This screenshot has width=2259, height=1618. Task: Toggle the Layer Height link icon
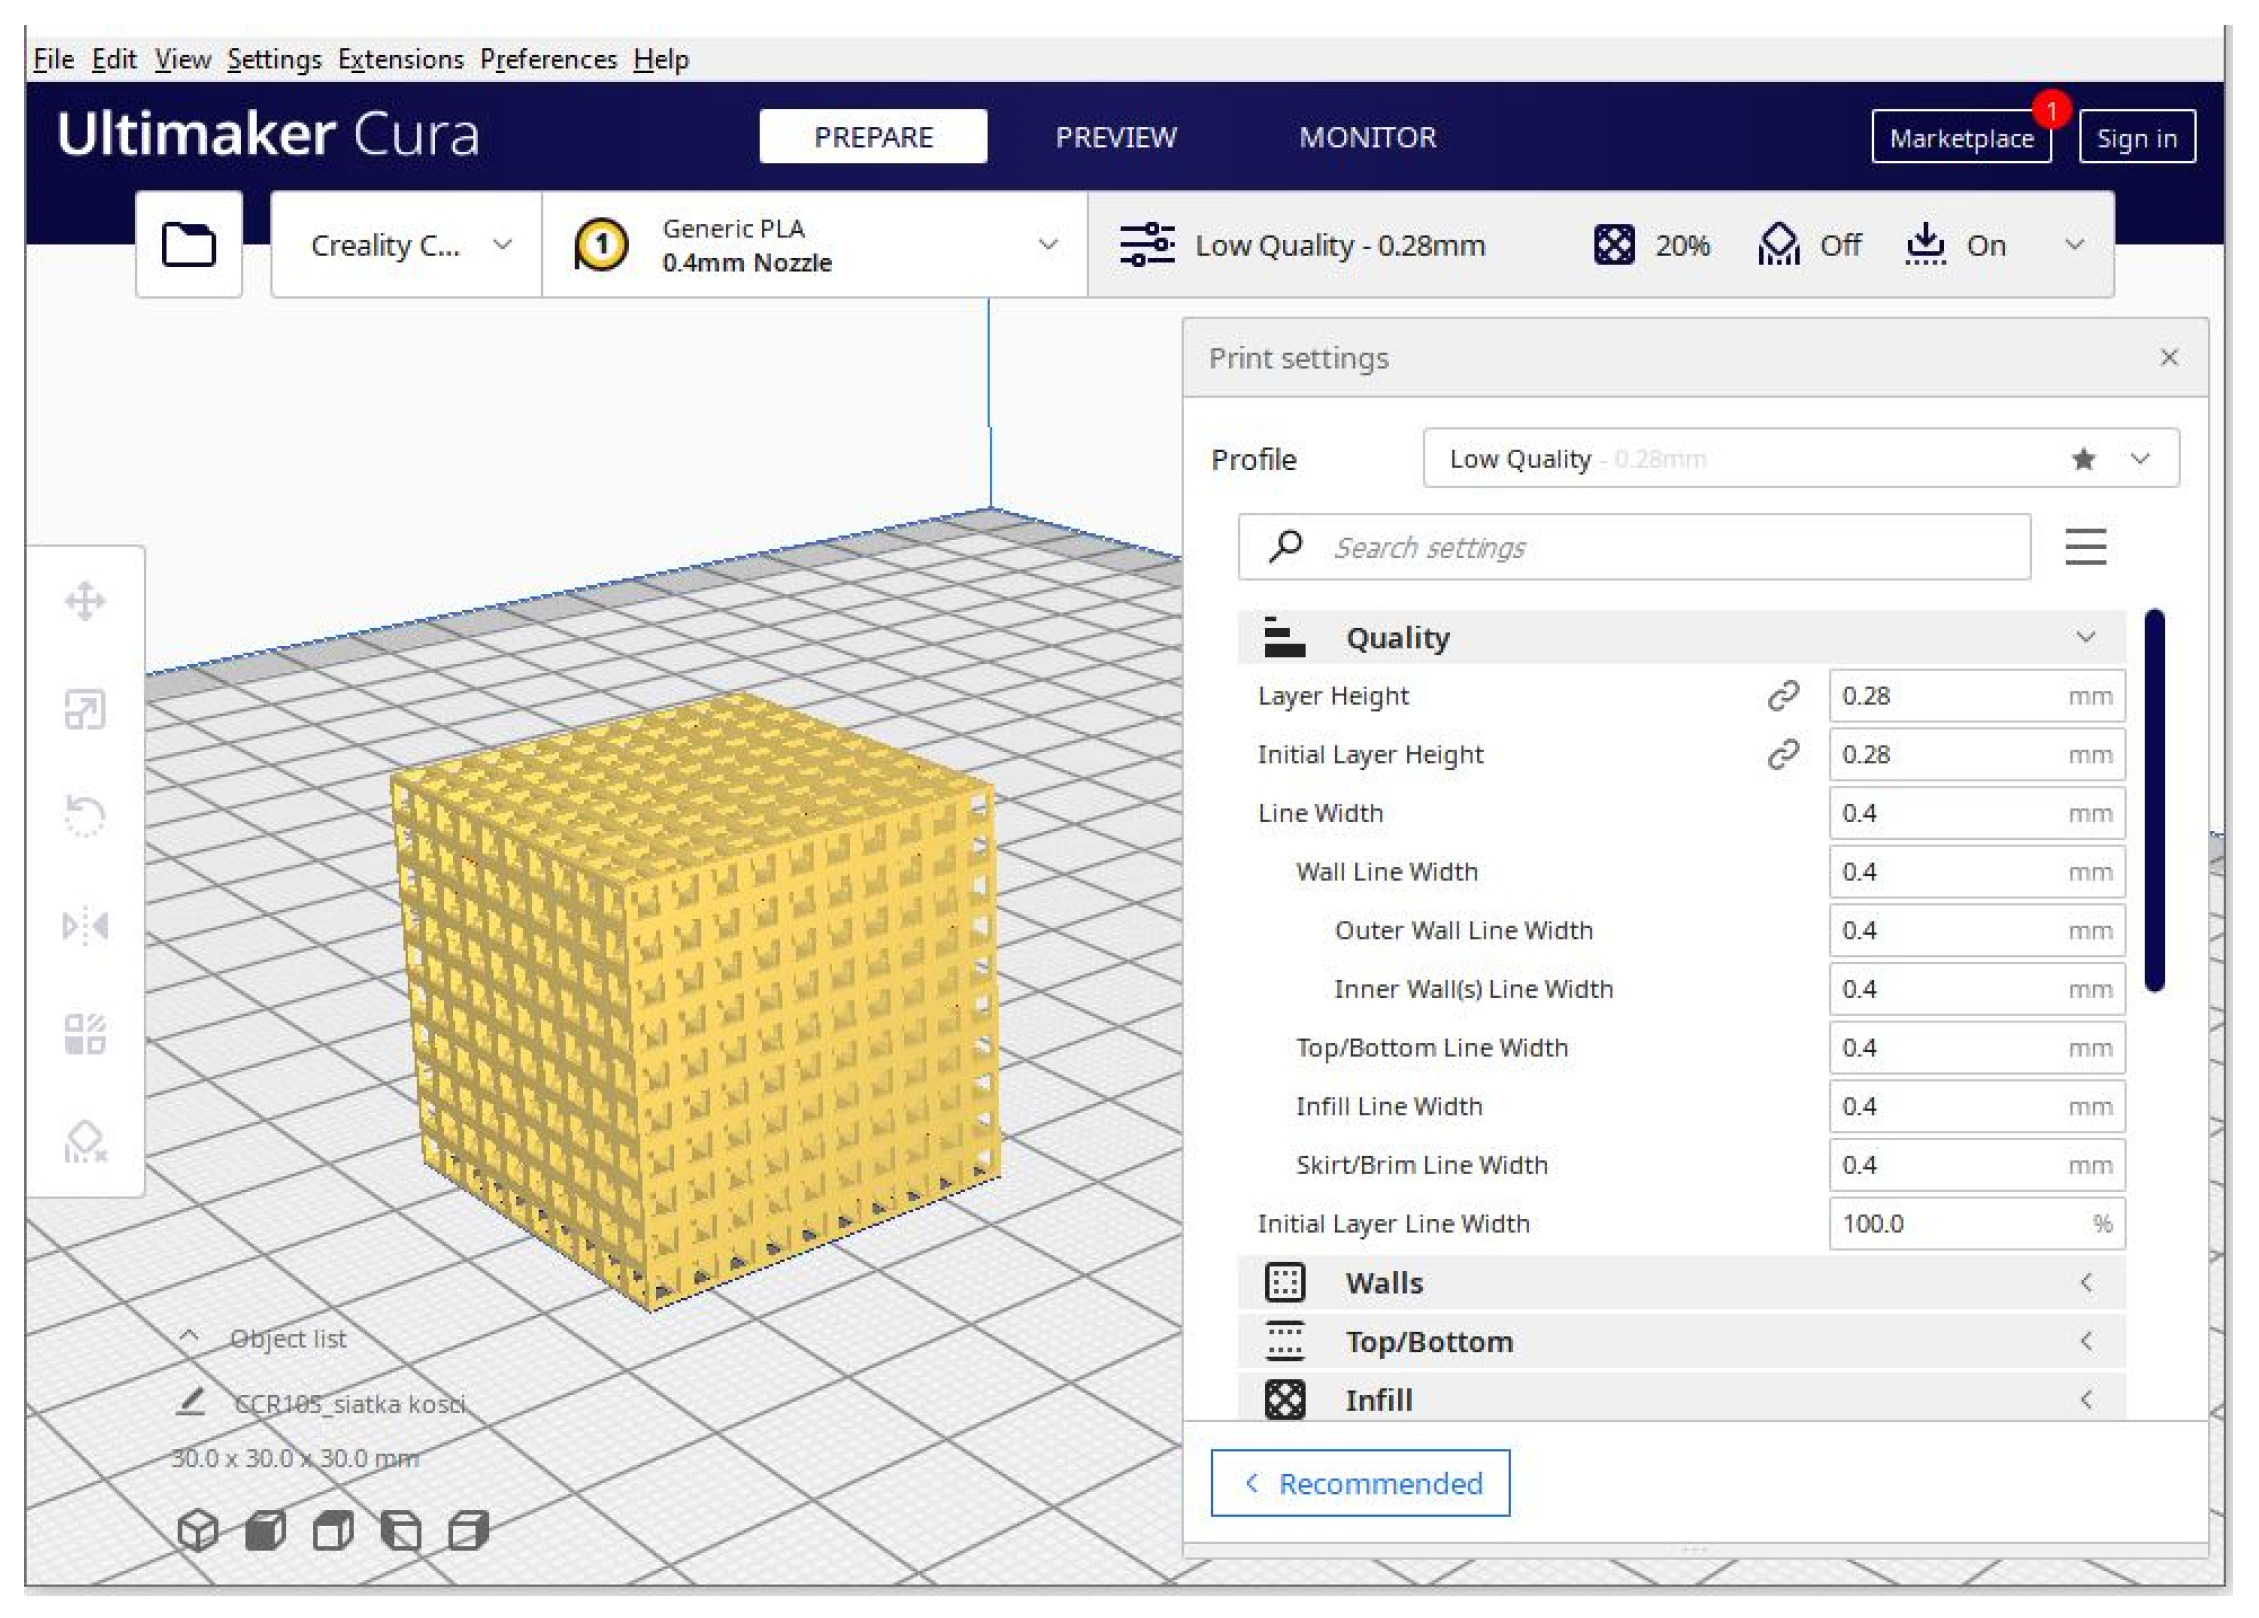[x=1783, y=696]
